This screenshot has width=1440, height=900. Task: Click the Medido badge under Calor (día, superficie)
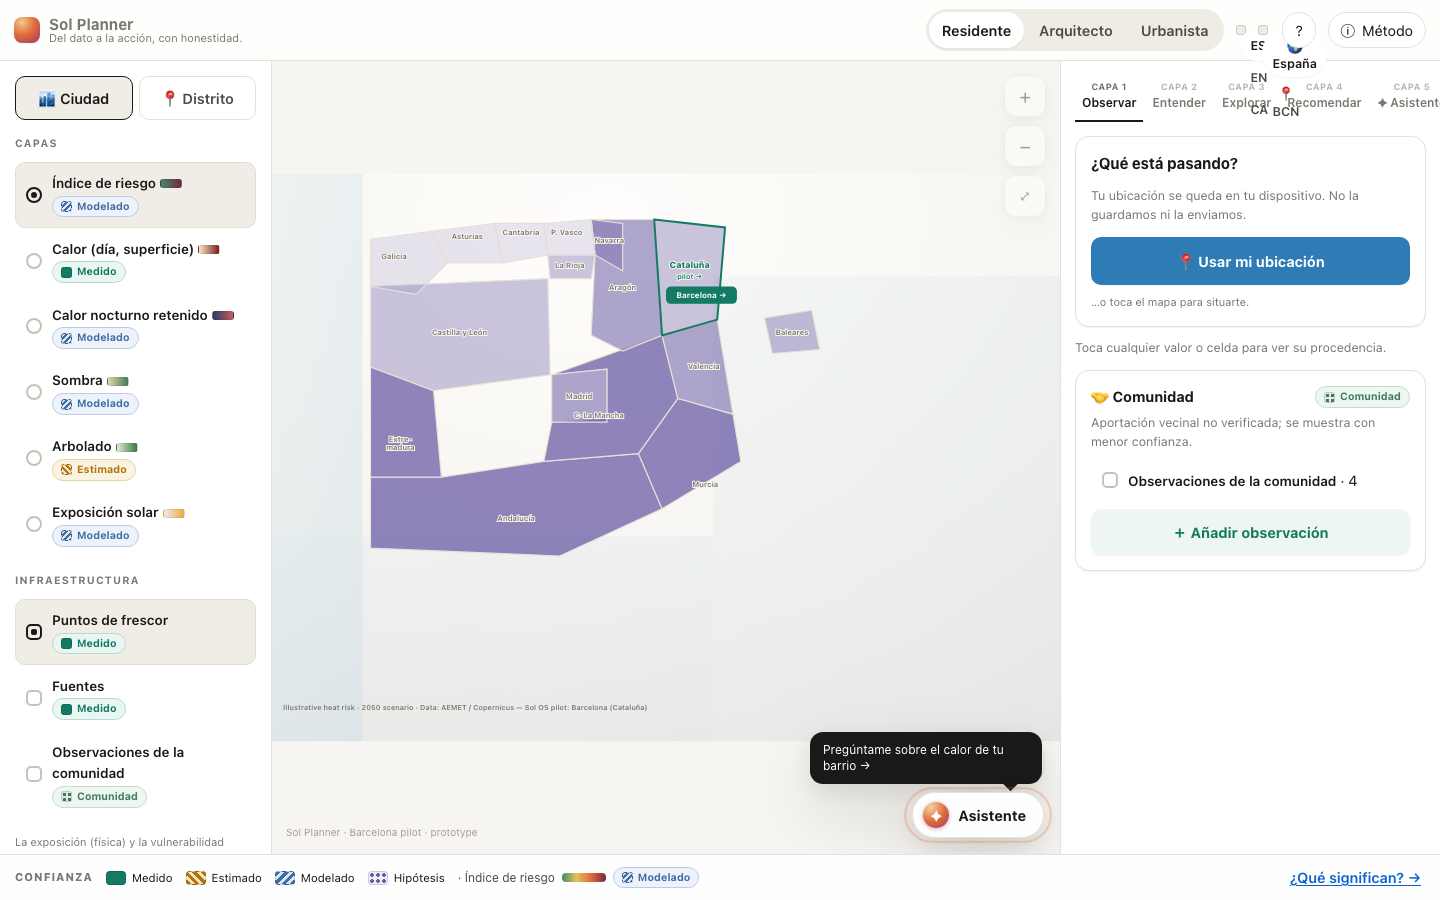[89, 272]
